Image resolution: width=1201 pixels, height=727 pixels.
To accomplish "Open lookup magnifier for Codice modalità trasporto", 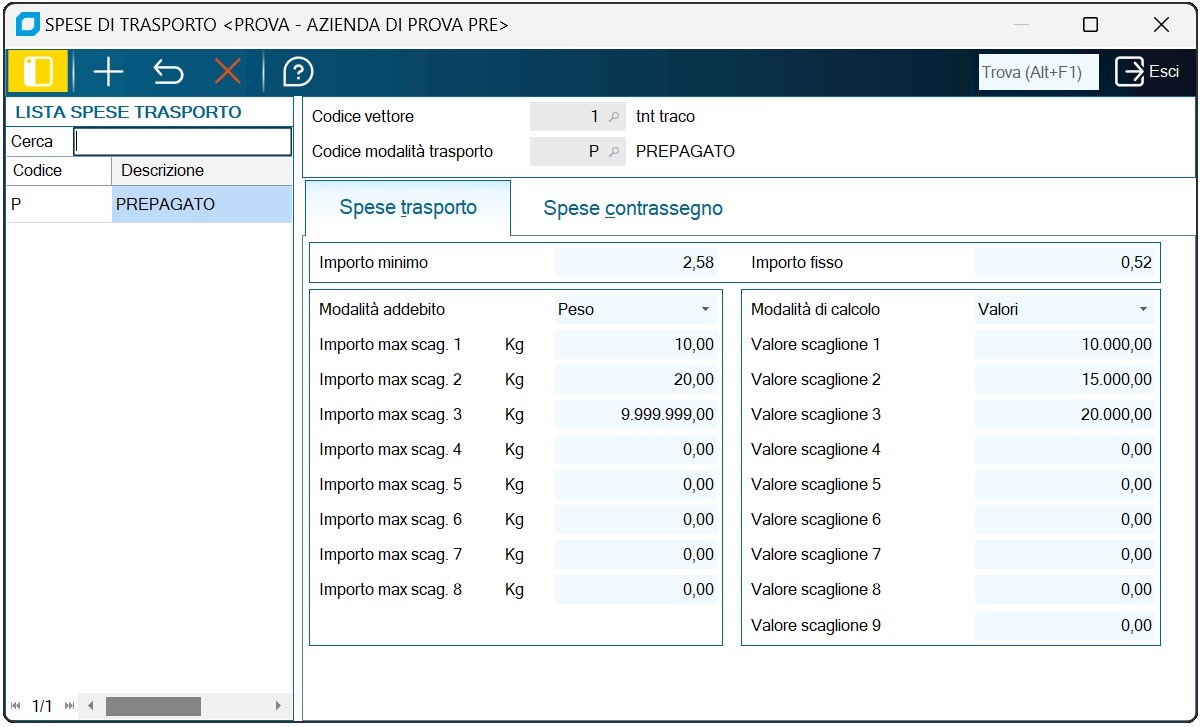I will [614, 152].
